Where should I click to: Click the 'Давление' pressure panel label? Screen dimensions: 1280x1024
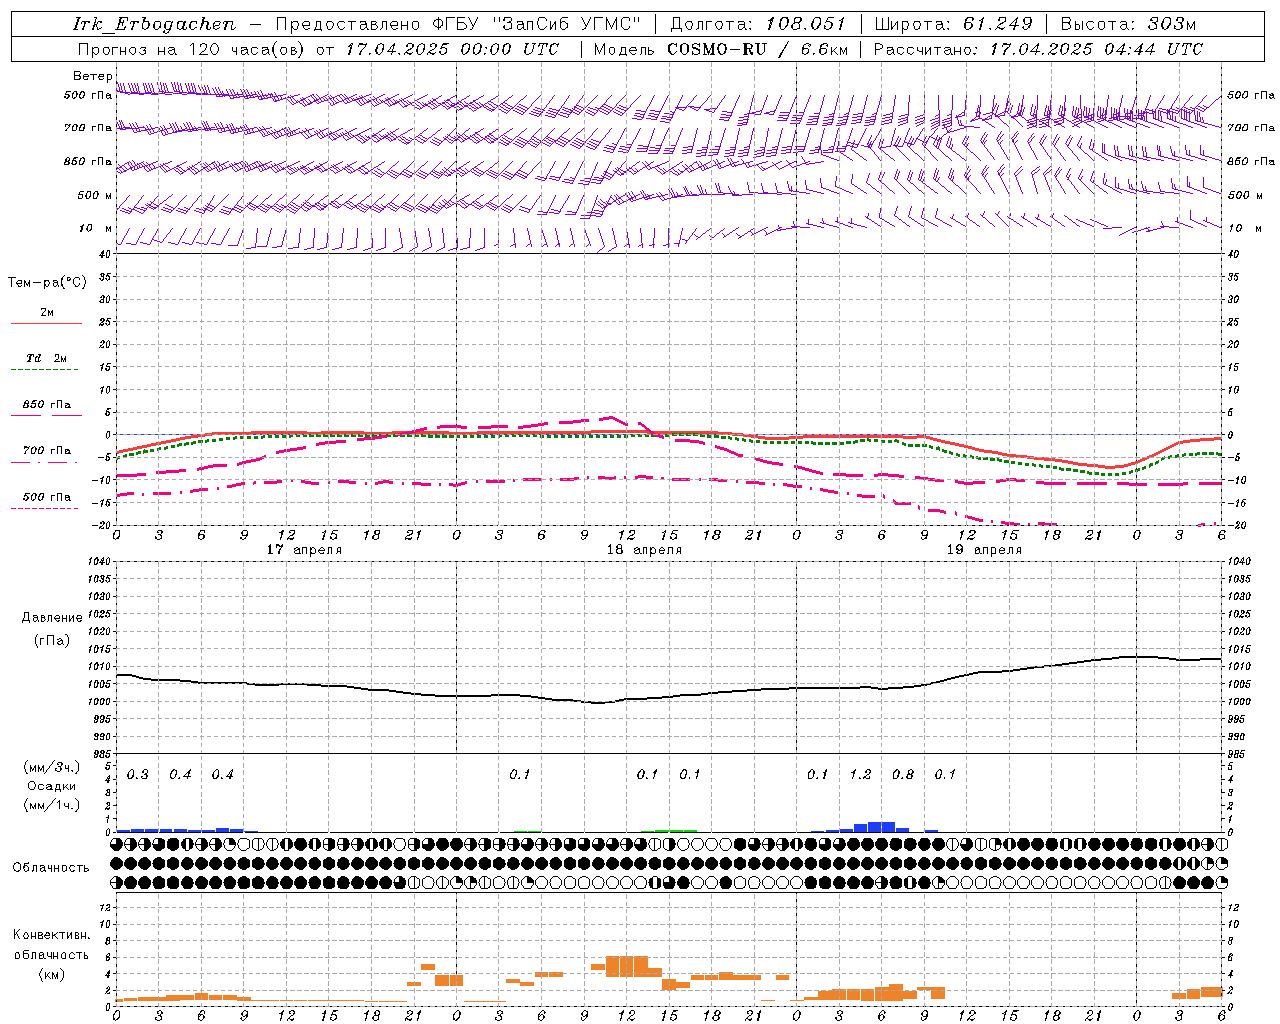[x=52, y=618]
